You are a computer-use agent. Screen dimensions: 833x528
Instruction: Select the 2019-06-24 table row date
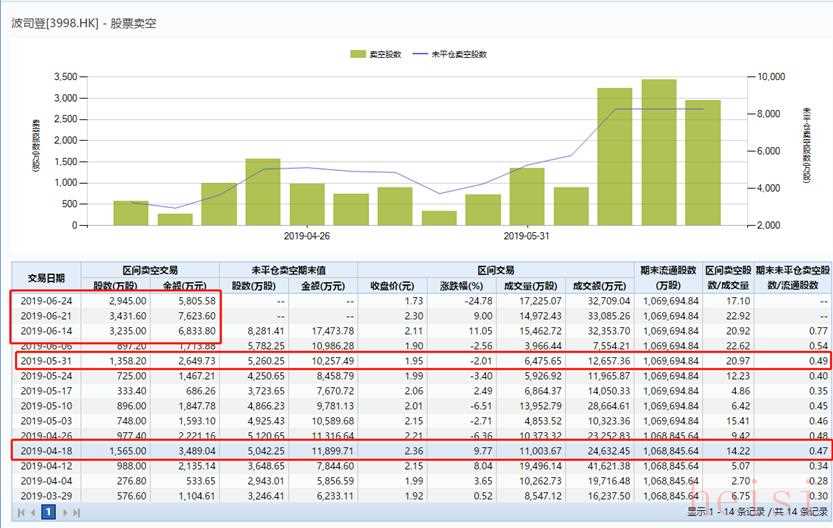click(x=47, y=300)
